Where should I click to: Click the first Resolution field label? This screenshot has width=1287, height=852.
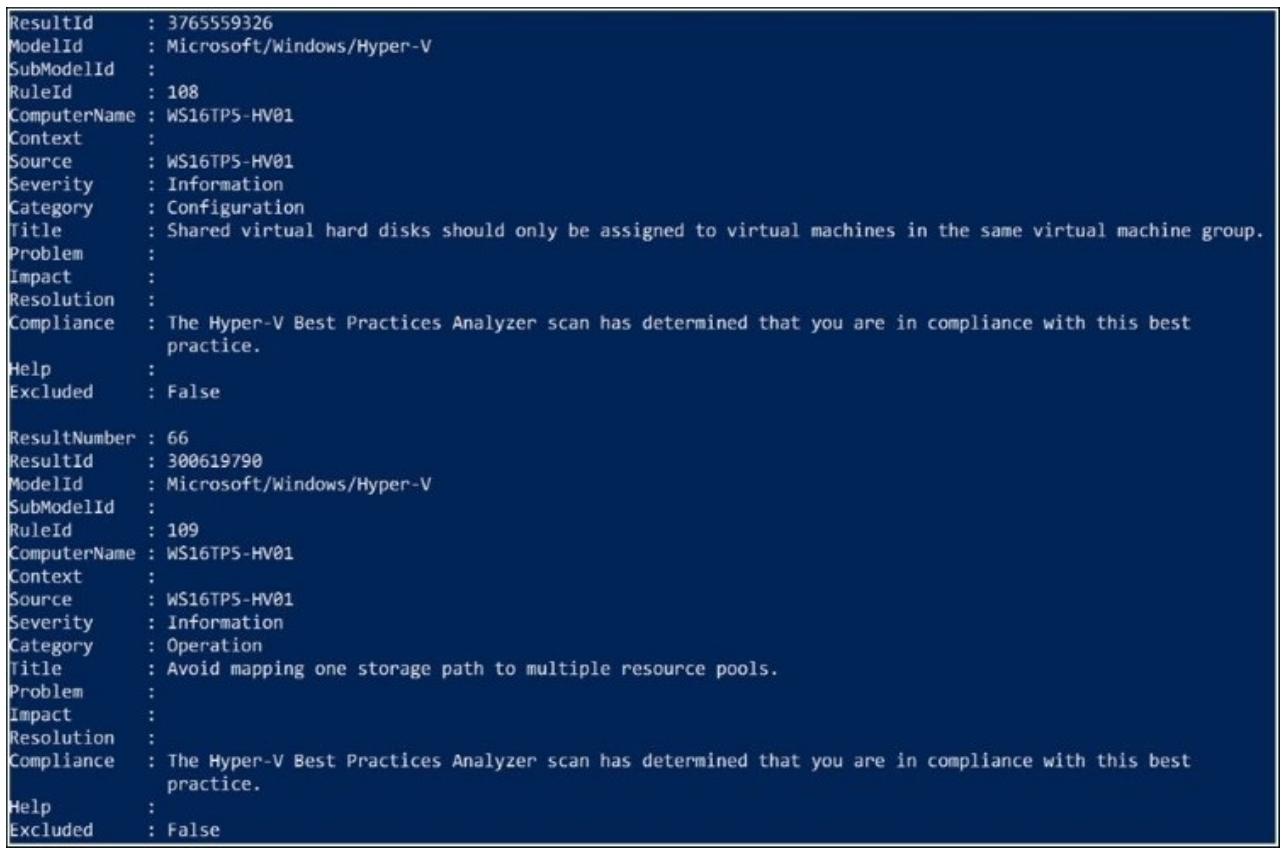[50, 298]
